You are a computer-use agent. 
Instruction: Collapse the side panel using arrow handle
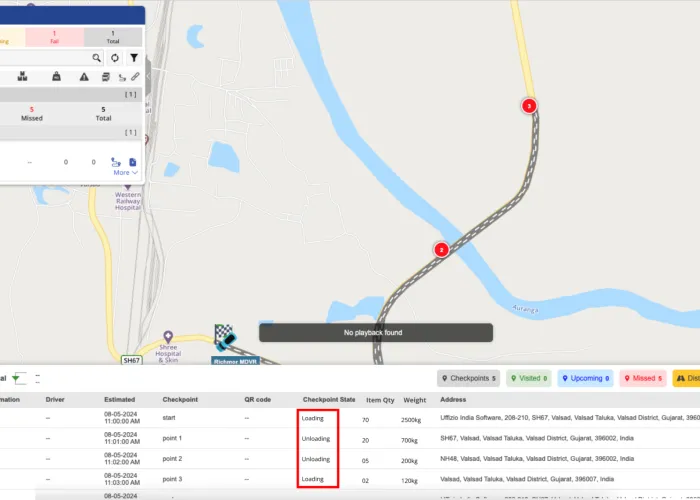(149, 76)
